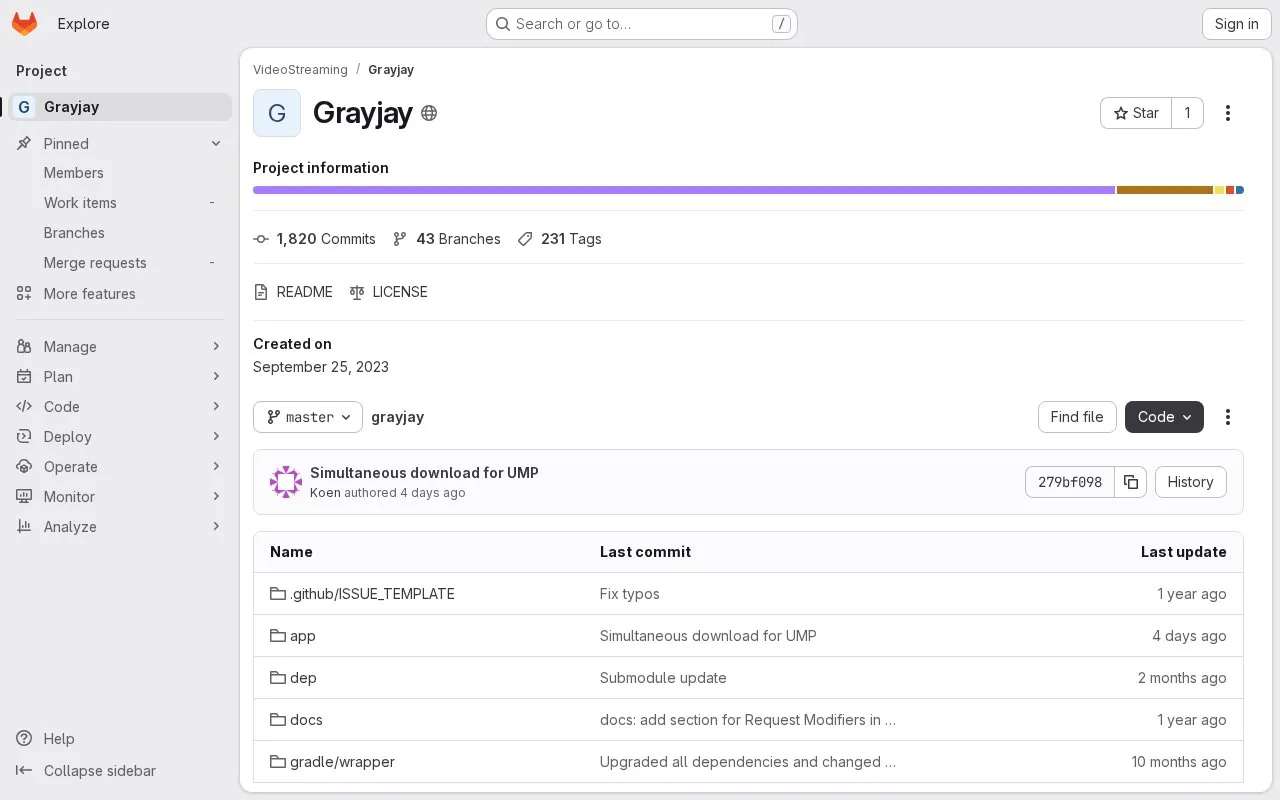Collapse the Pinned section
The height and width of the screenshot is (800, 1280).
click(120, 144)
